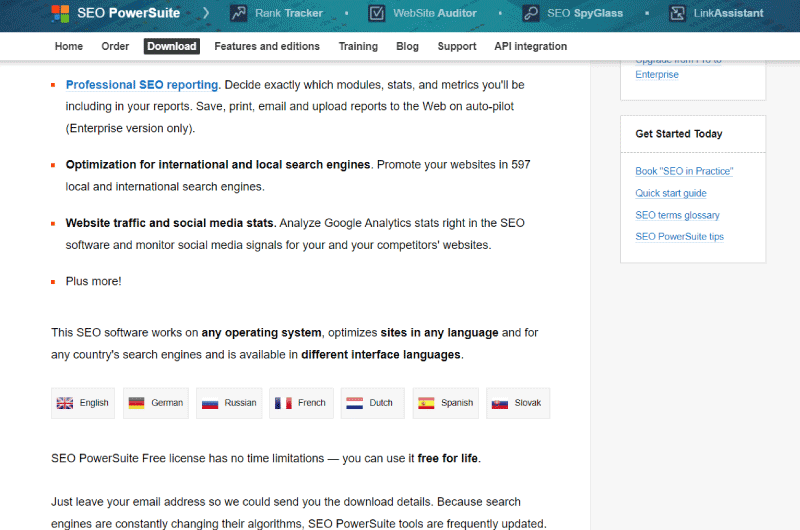
Task: Select the Dutch language label
Action: (x=381, y=403)
